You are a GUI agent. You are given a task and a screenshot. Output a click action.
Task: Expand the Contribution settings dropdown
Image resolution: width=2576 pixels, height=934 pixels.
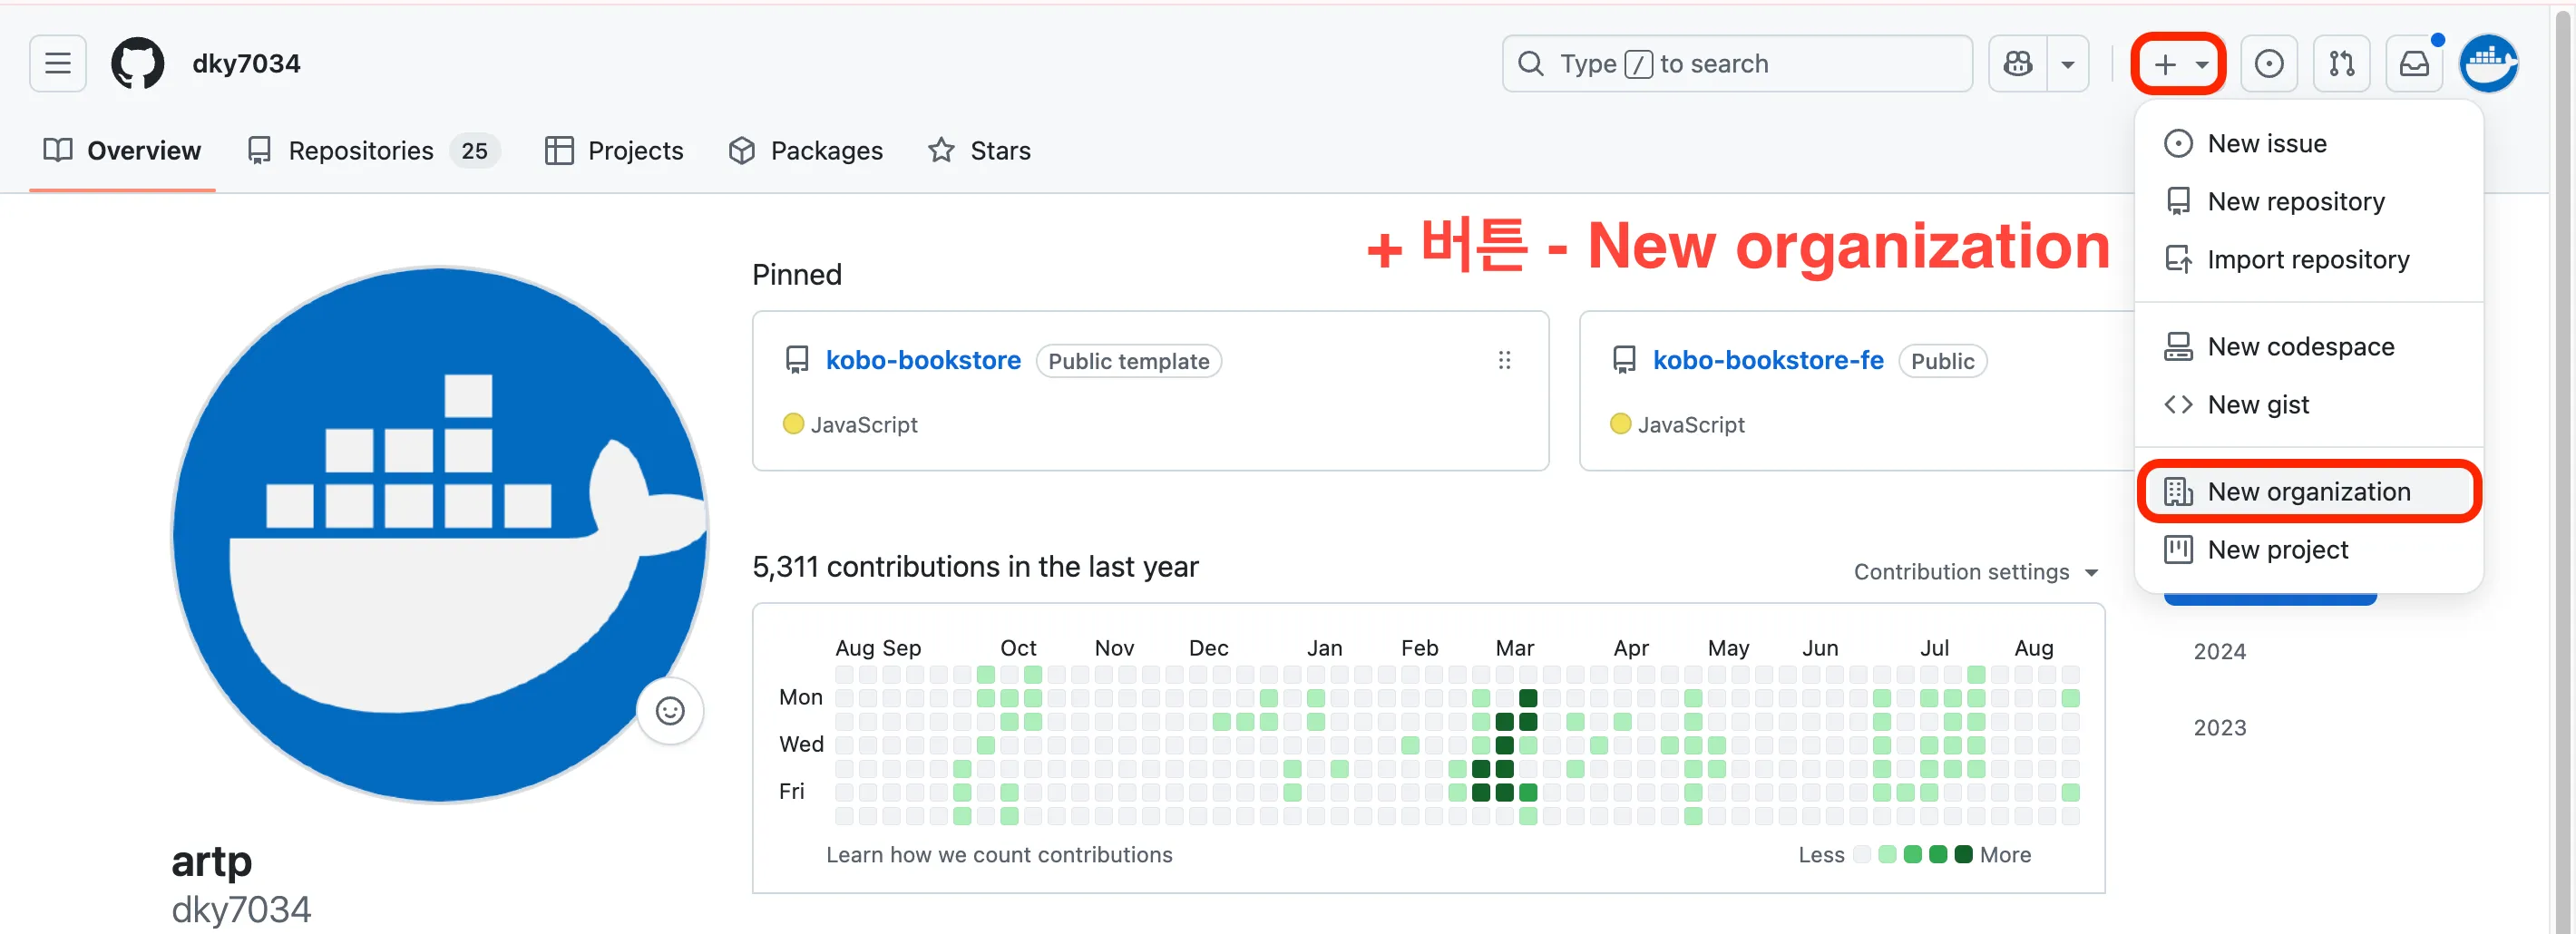1975,572
